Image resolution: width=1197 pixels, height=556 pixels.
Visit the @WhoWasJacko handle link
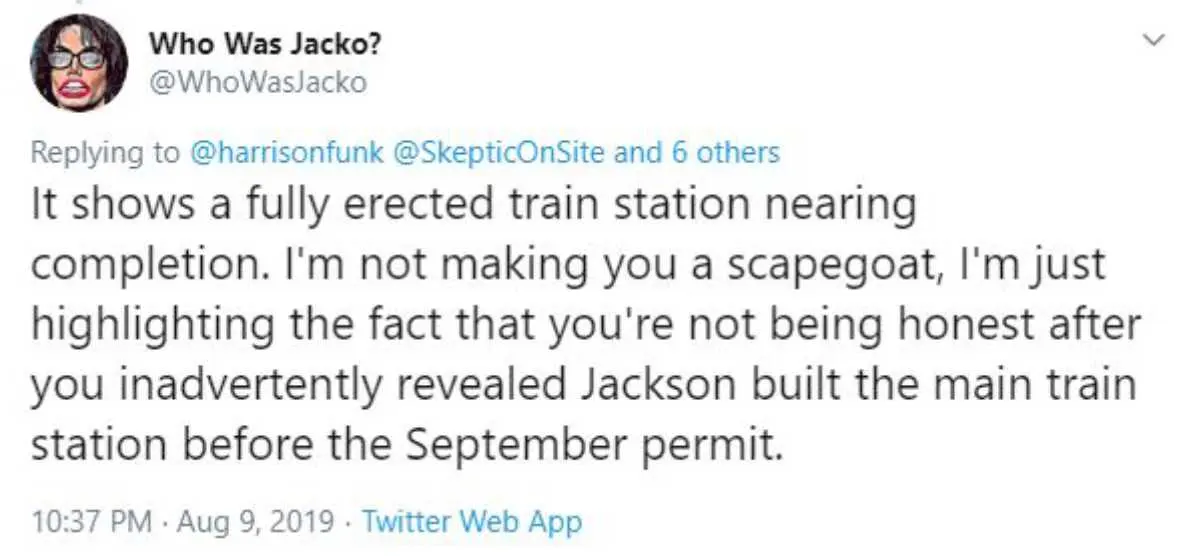(x=257, y=83)
